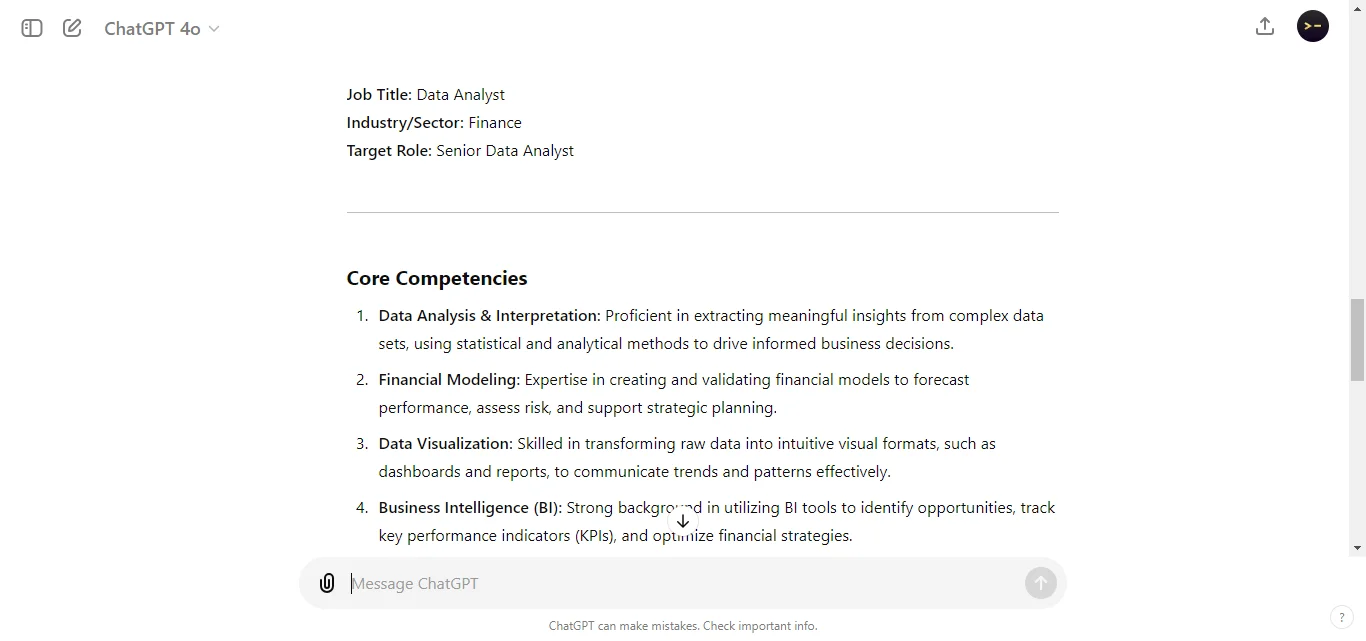Click the share conversation icon
The image size is (1366, 641).
click(x=1265, y=27)
